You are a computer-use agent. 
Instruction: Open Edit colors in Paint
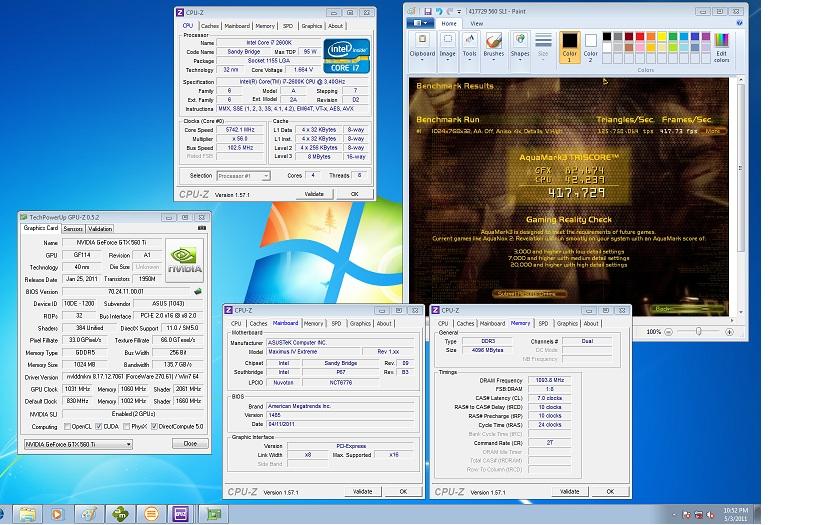point(722,47)
